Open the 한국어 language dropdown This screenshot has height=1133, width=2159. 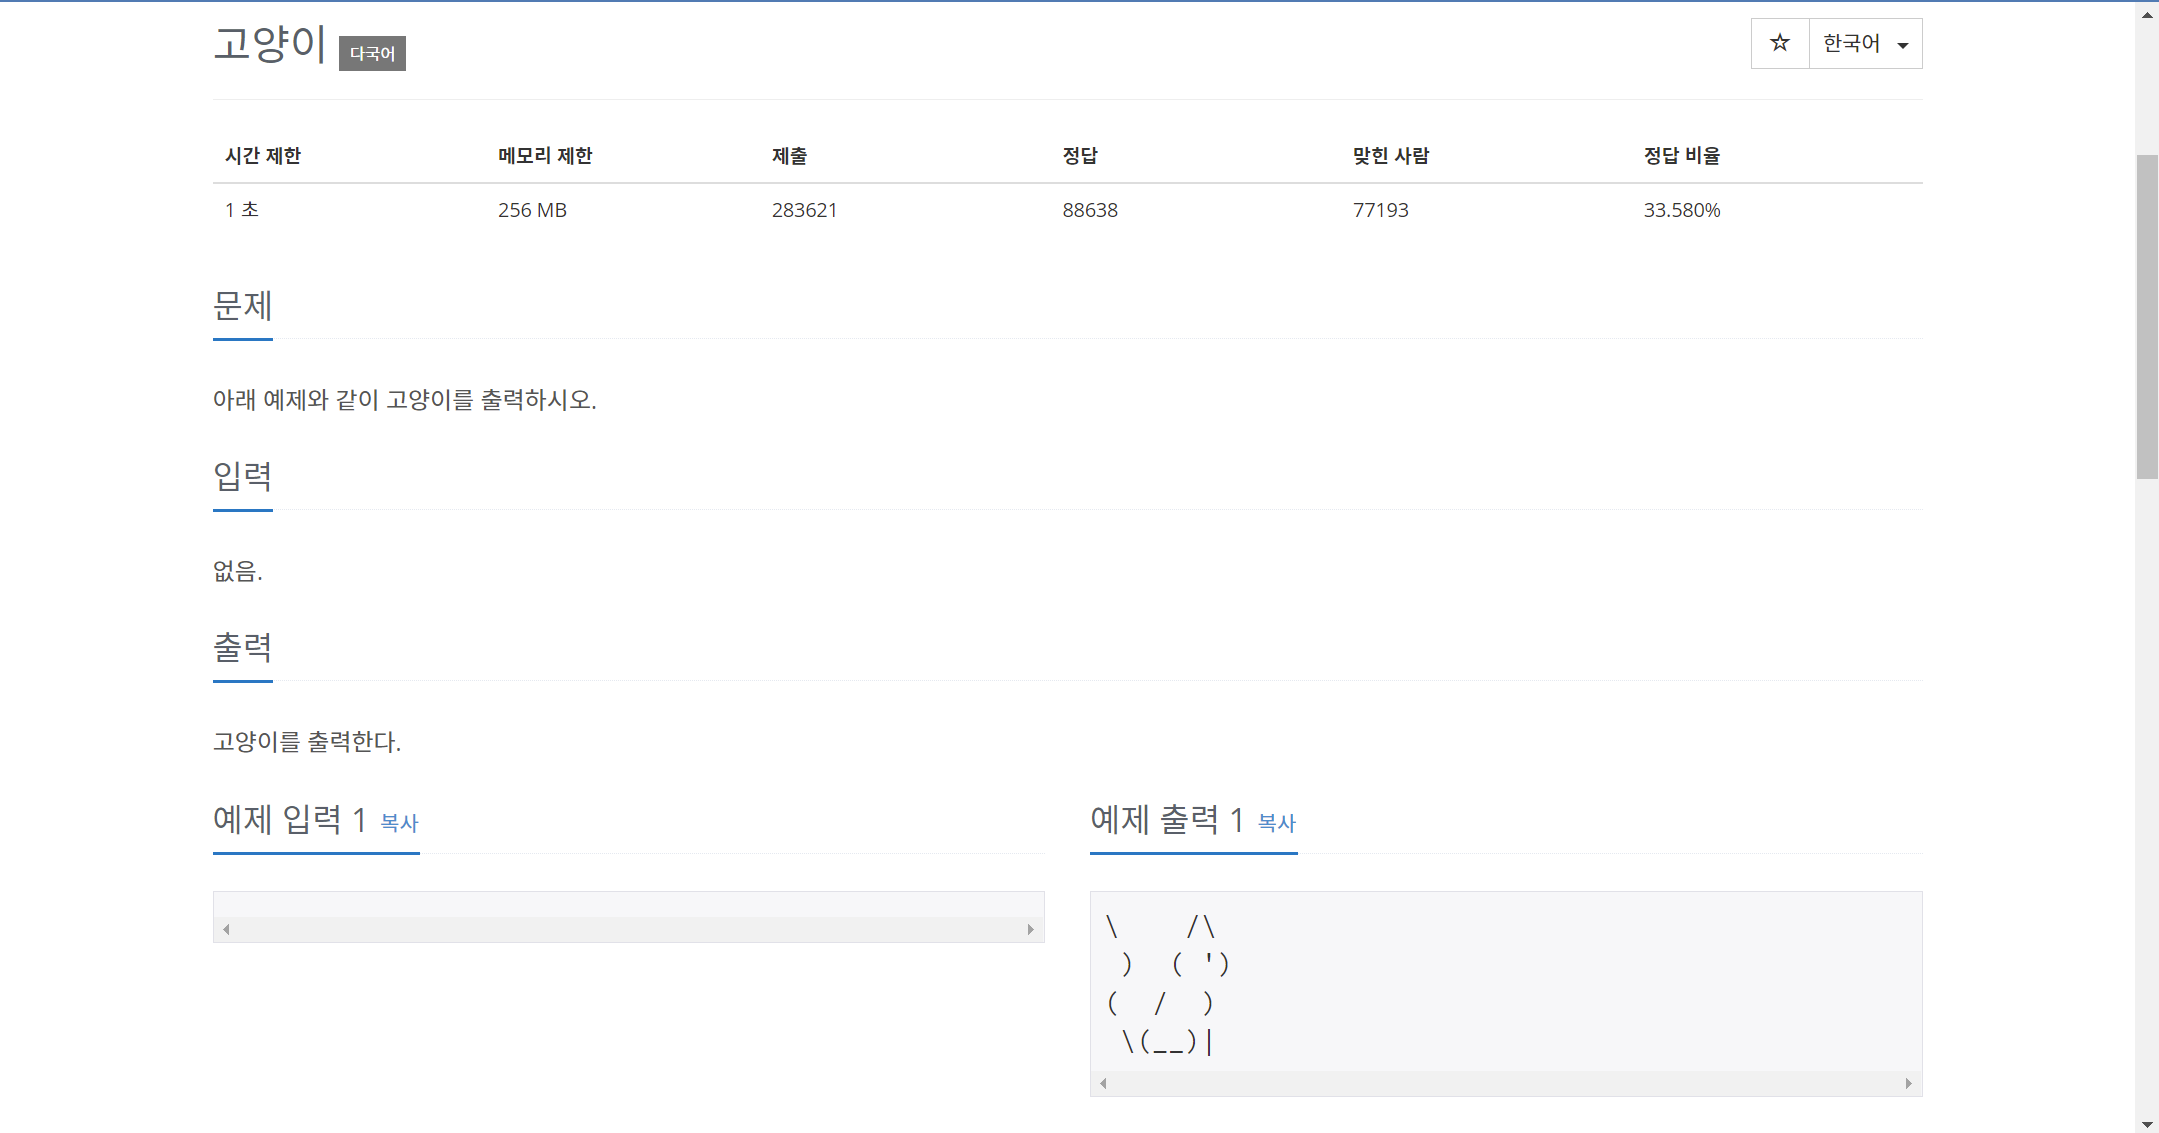click(x=1865, y=44)
